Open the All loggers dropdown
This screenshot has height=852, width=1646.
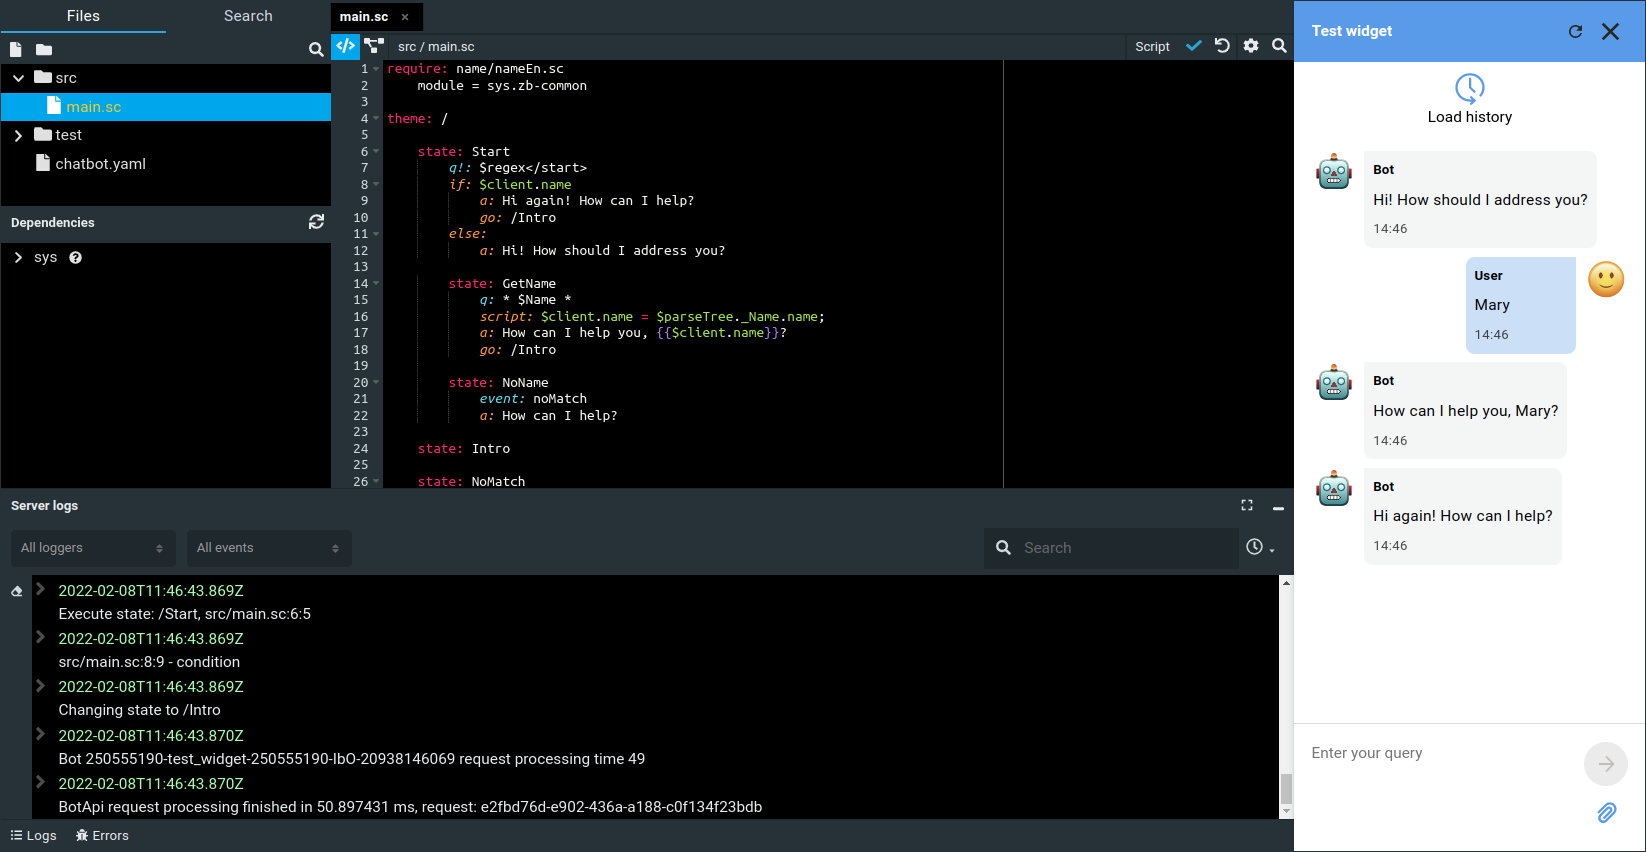tap(92, 548)
